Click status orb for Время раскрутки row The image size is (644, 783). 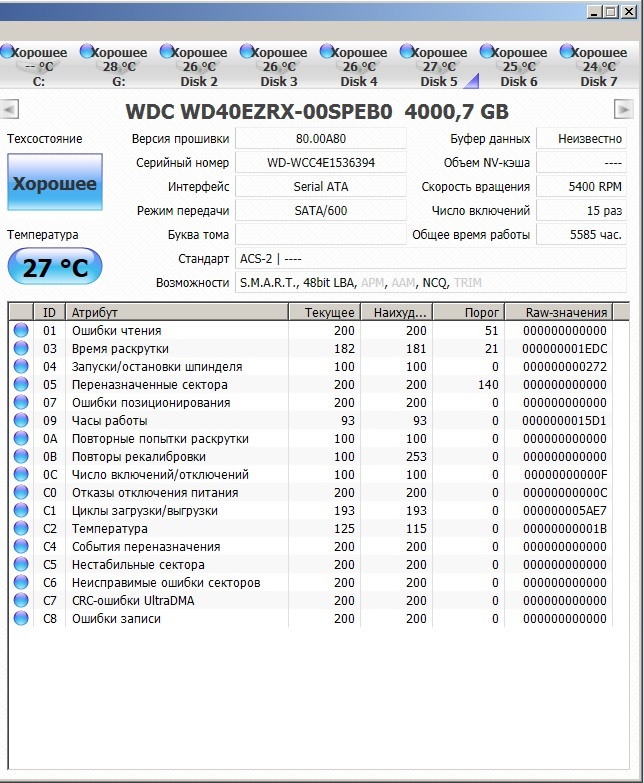21,349
